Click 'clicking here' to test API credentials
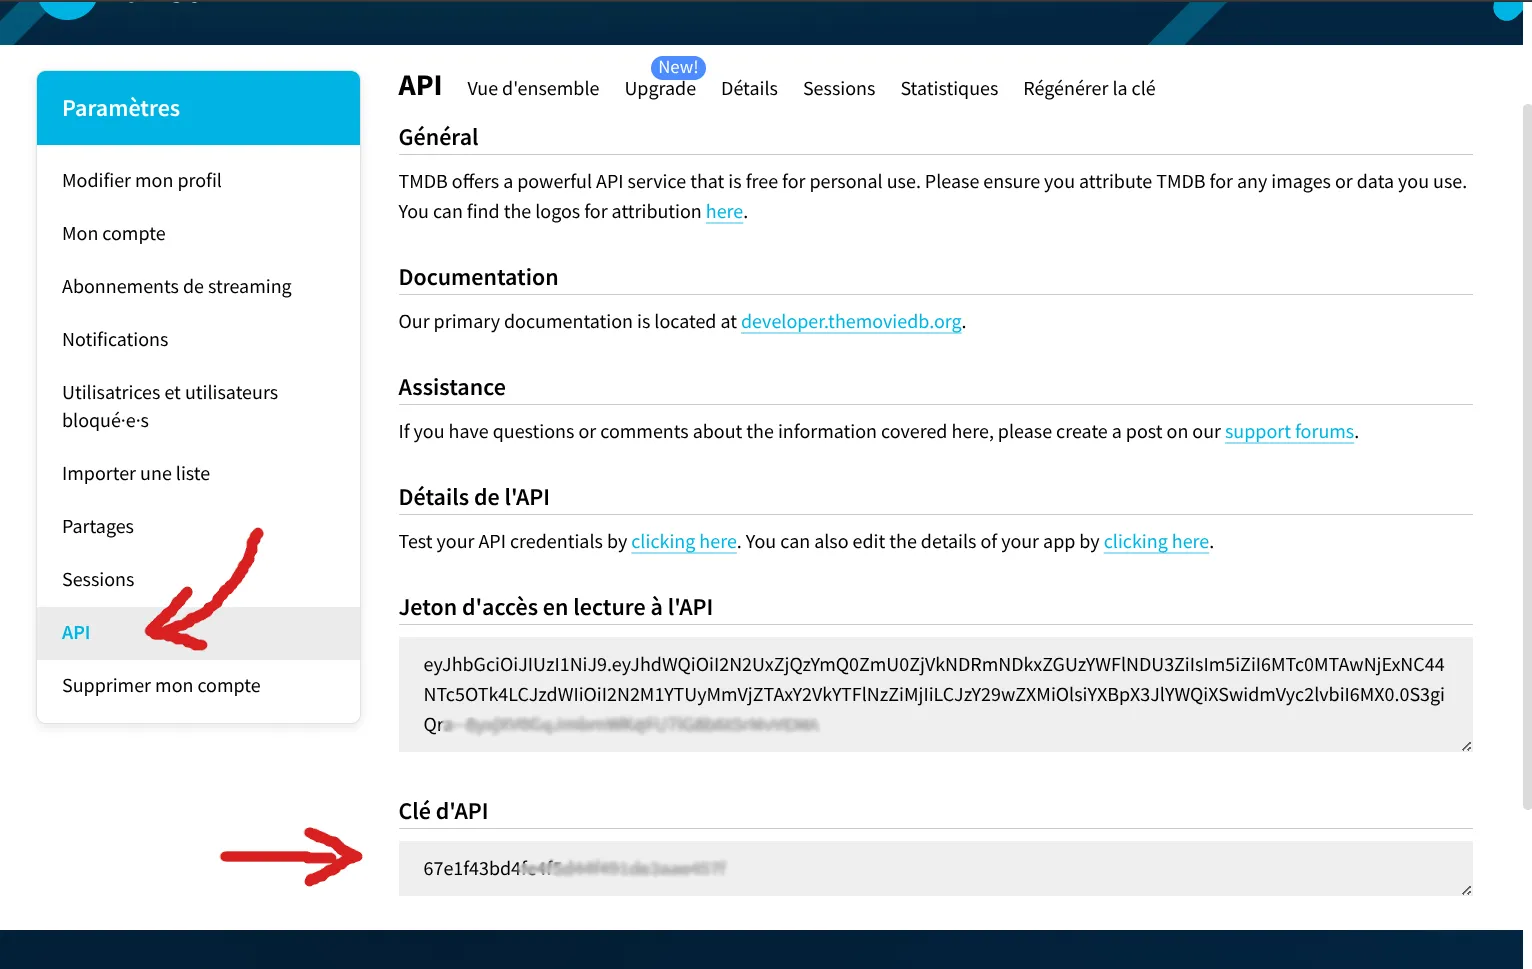 pyautogui.click(x=684, y=542)
